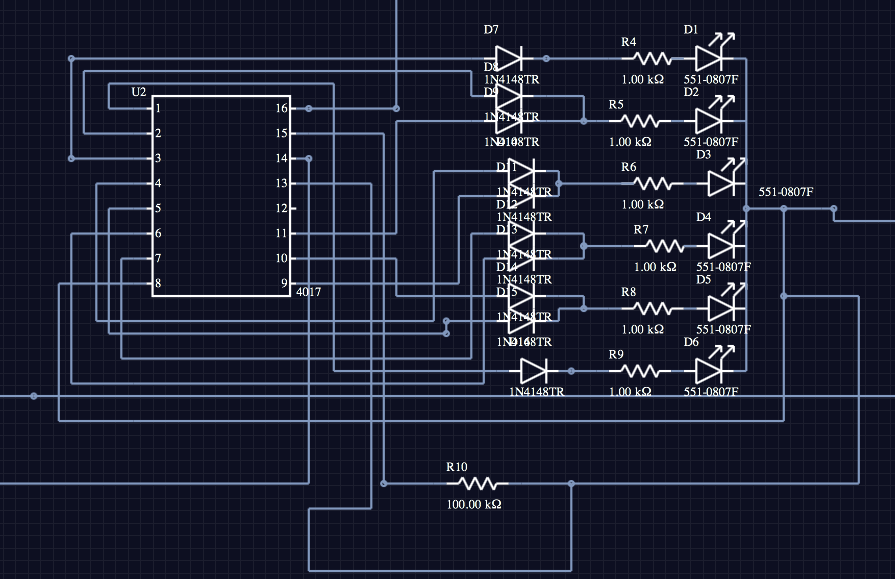Select the D4 LED symbol
Image resolution: width=895 pixels, height=579 pixels.
(x=727, y=242)
